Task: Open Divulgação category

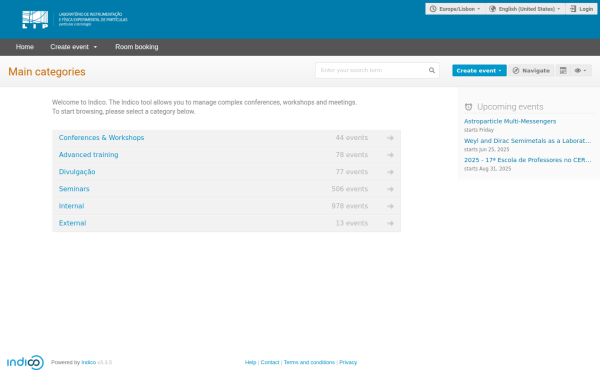Action: 77,172
